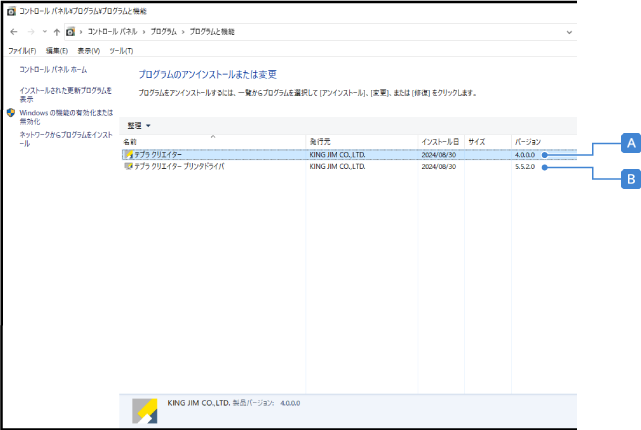Open the ツール(T) menu
This screenshot has height=430, width=641.
click(x=121, y=50)
